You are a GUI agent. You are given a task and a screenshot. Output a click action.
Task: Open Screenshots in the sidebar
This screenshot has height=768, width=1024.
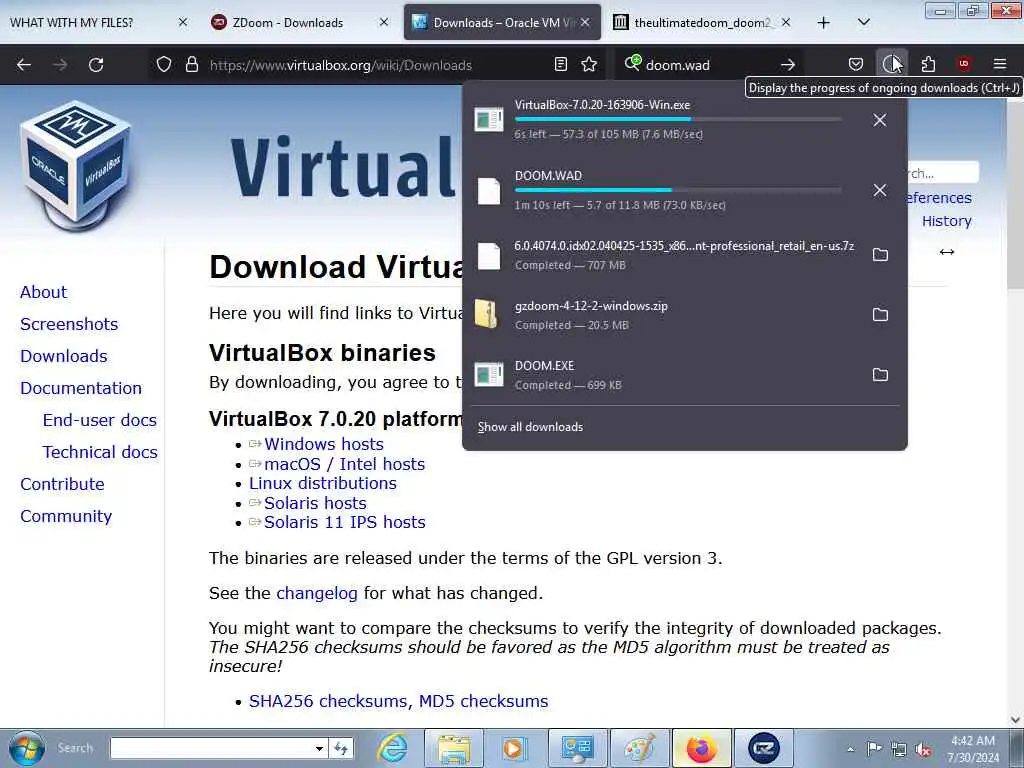(69, 324)
